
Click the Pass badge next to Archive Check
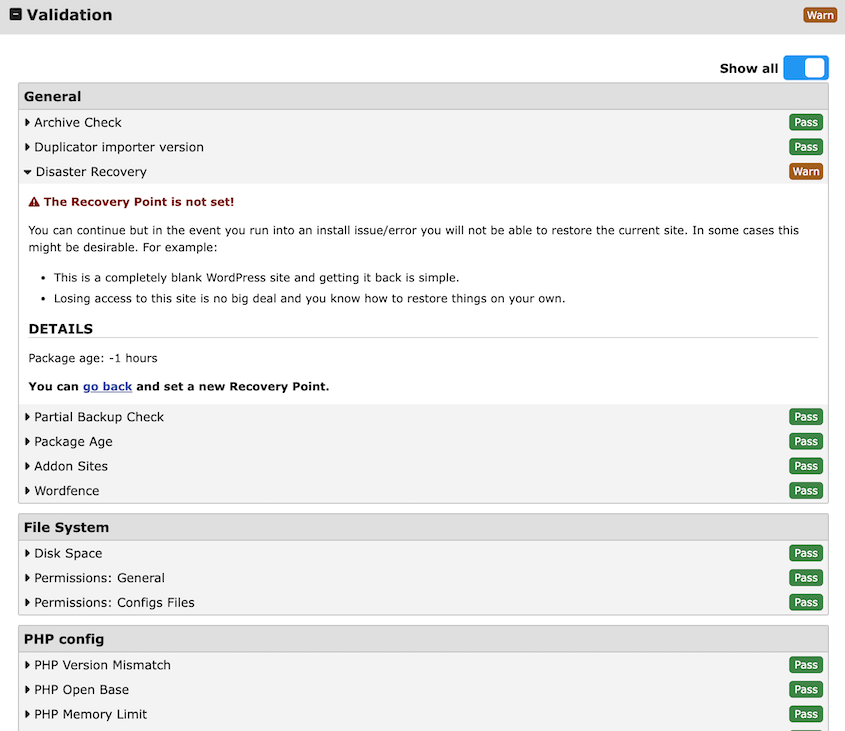pos(806,122)
